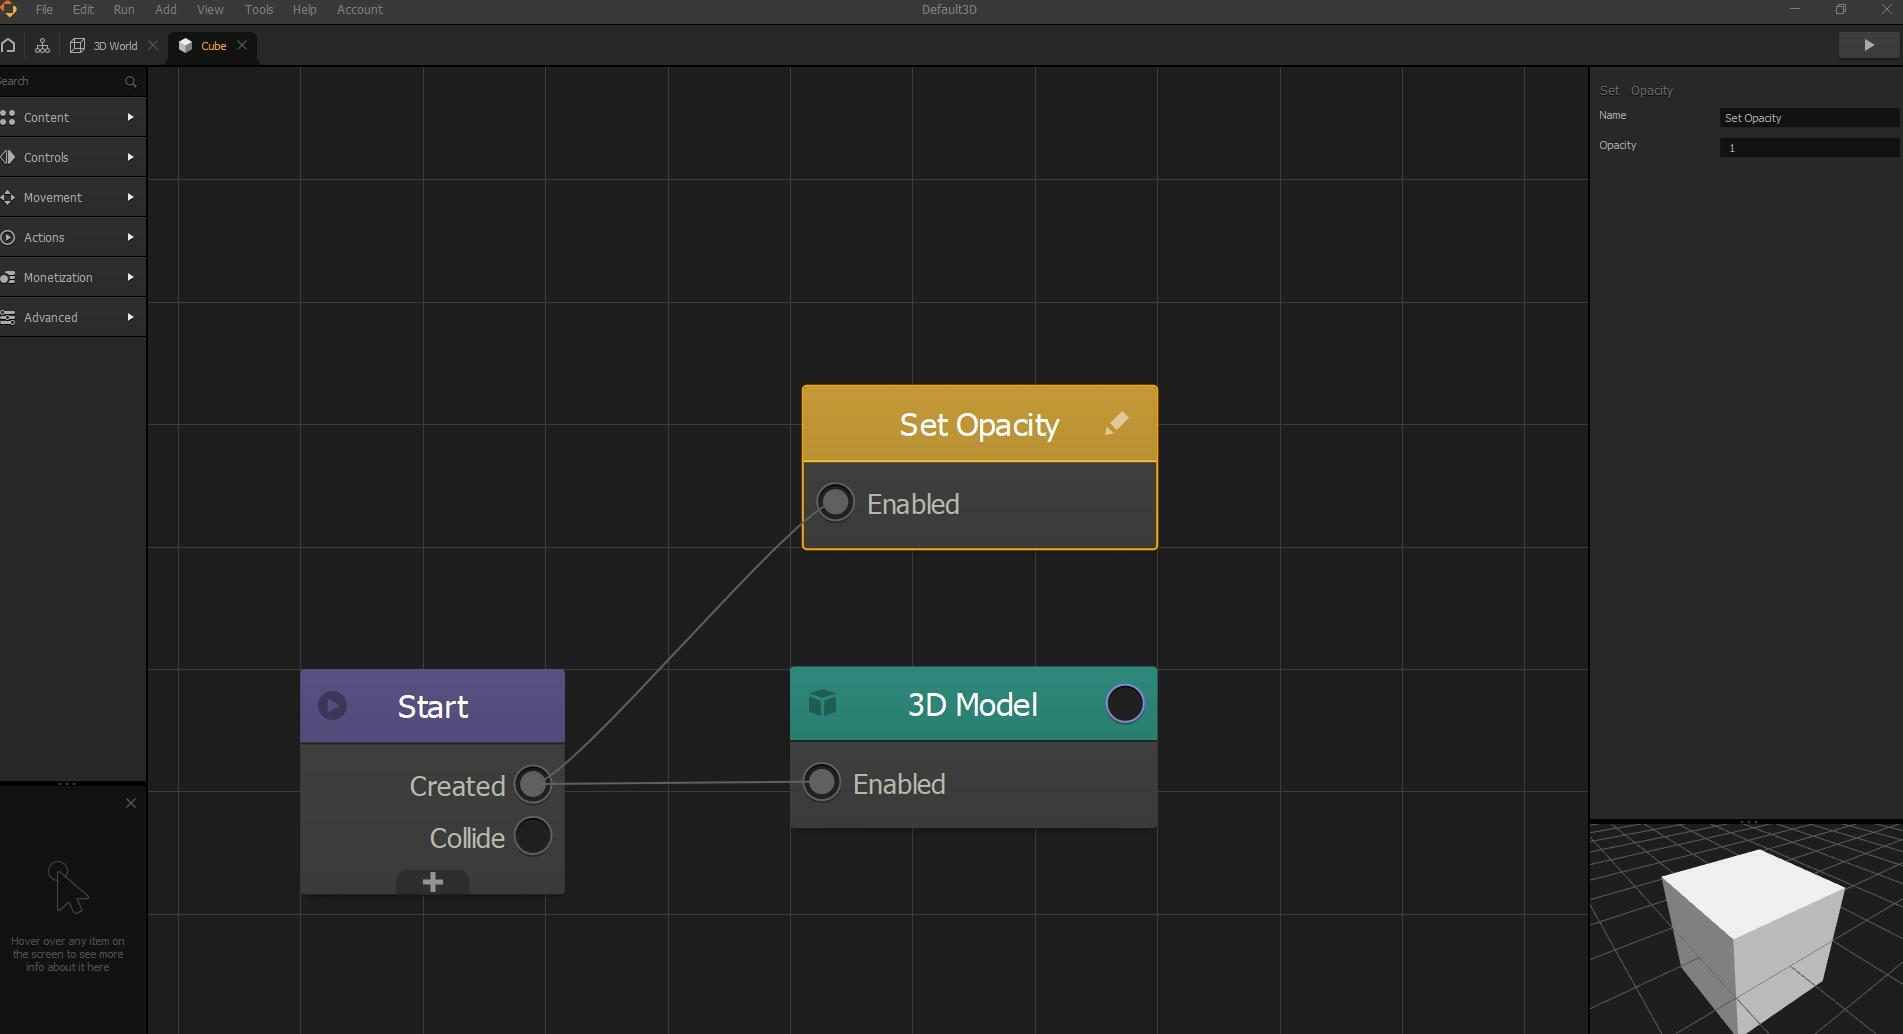Click the Opacity value input field
The image size is (1903, 1034).
(x=1808, y=147)
